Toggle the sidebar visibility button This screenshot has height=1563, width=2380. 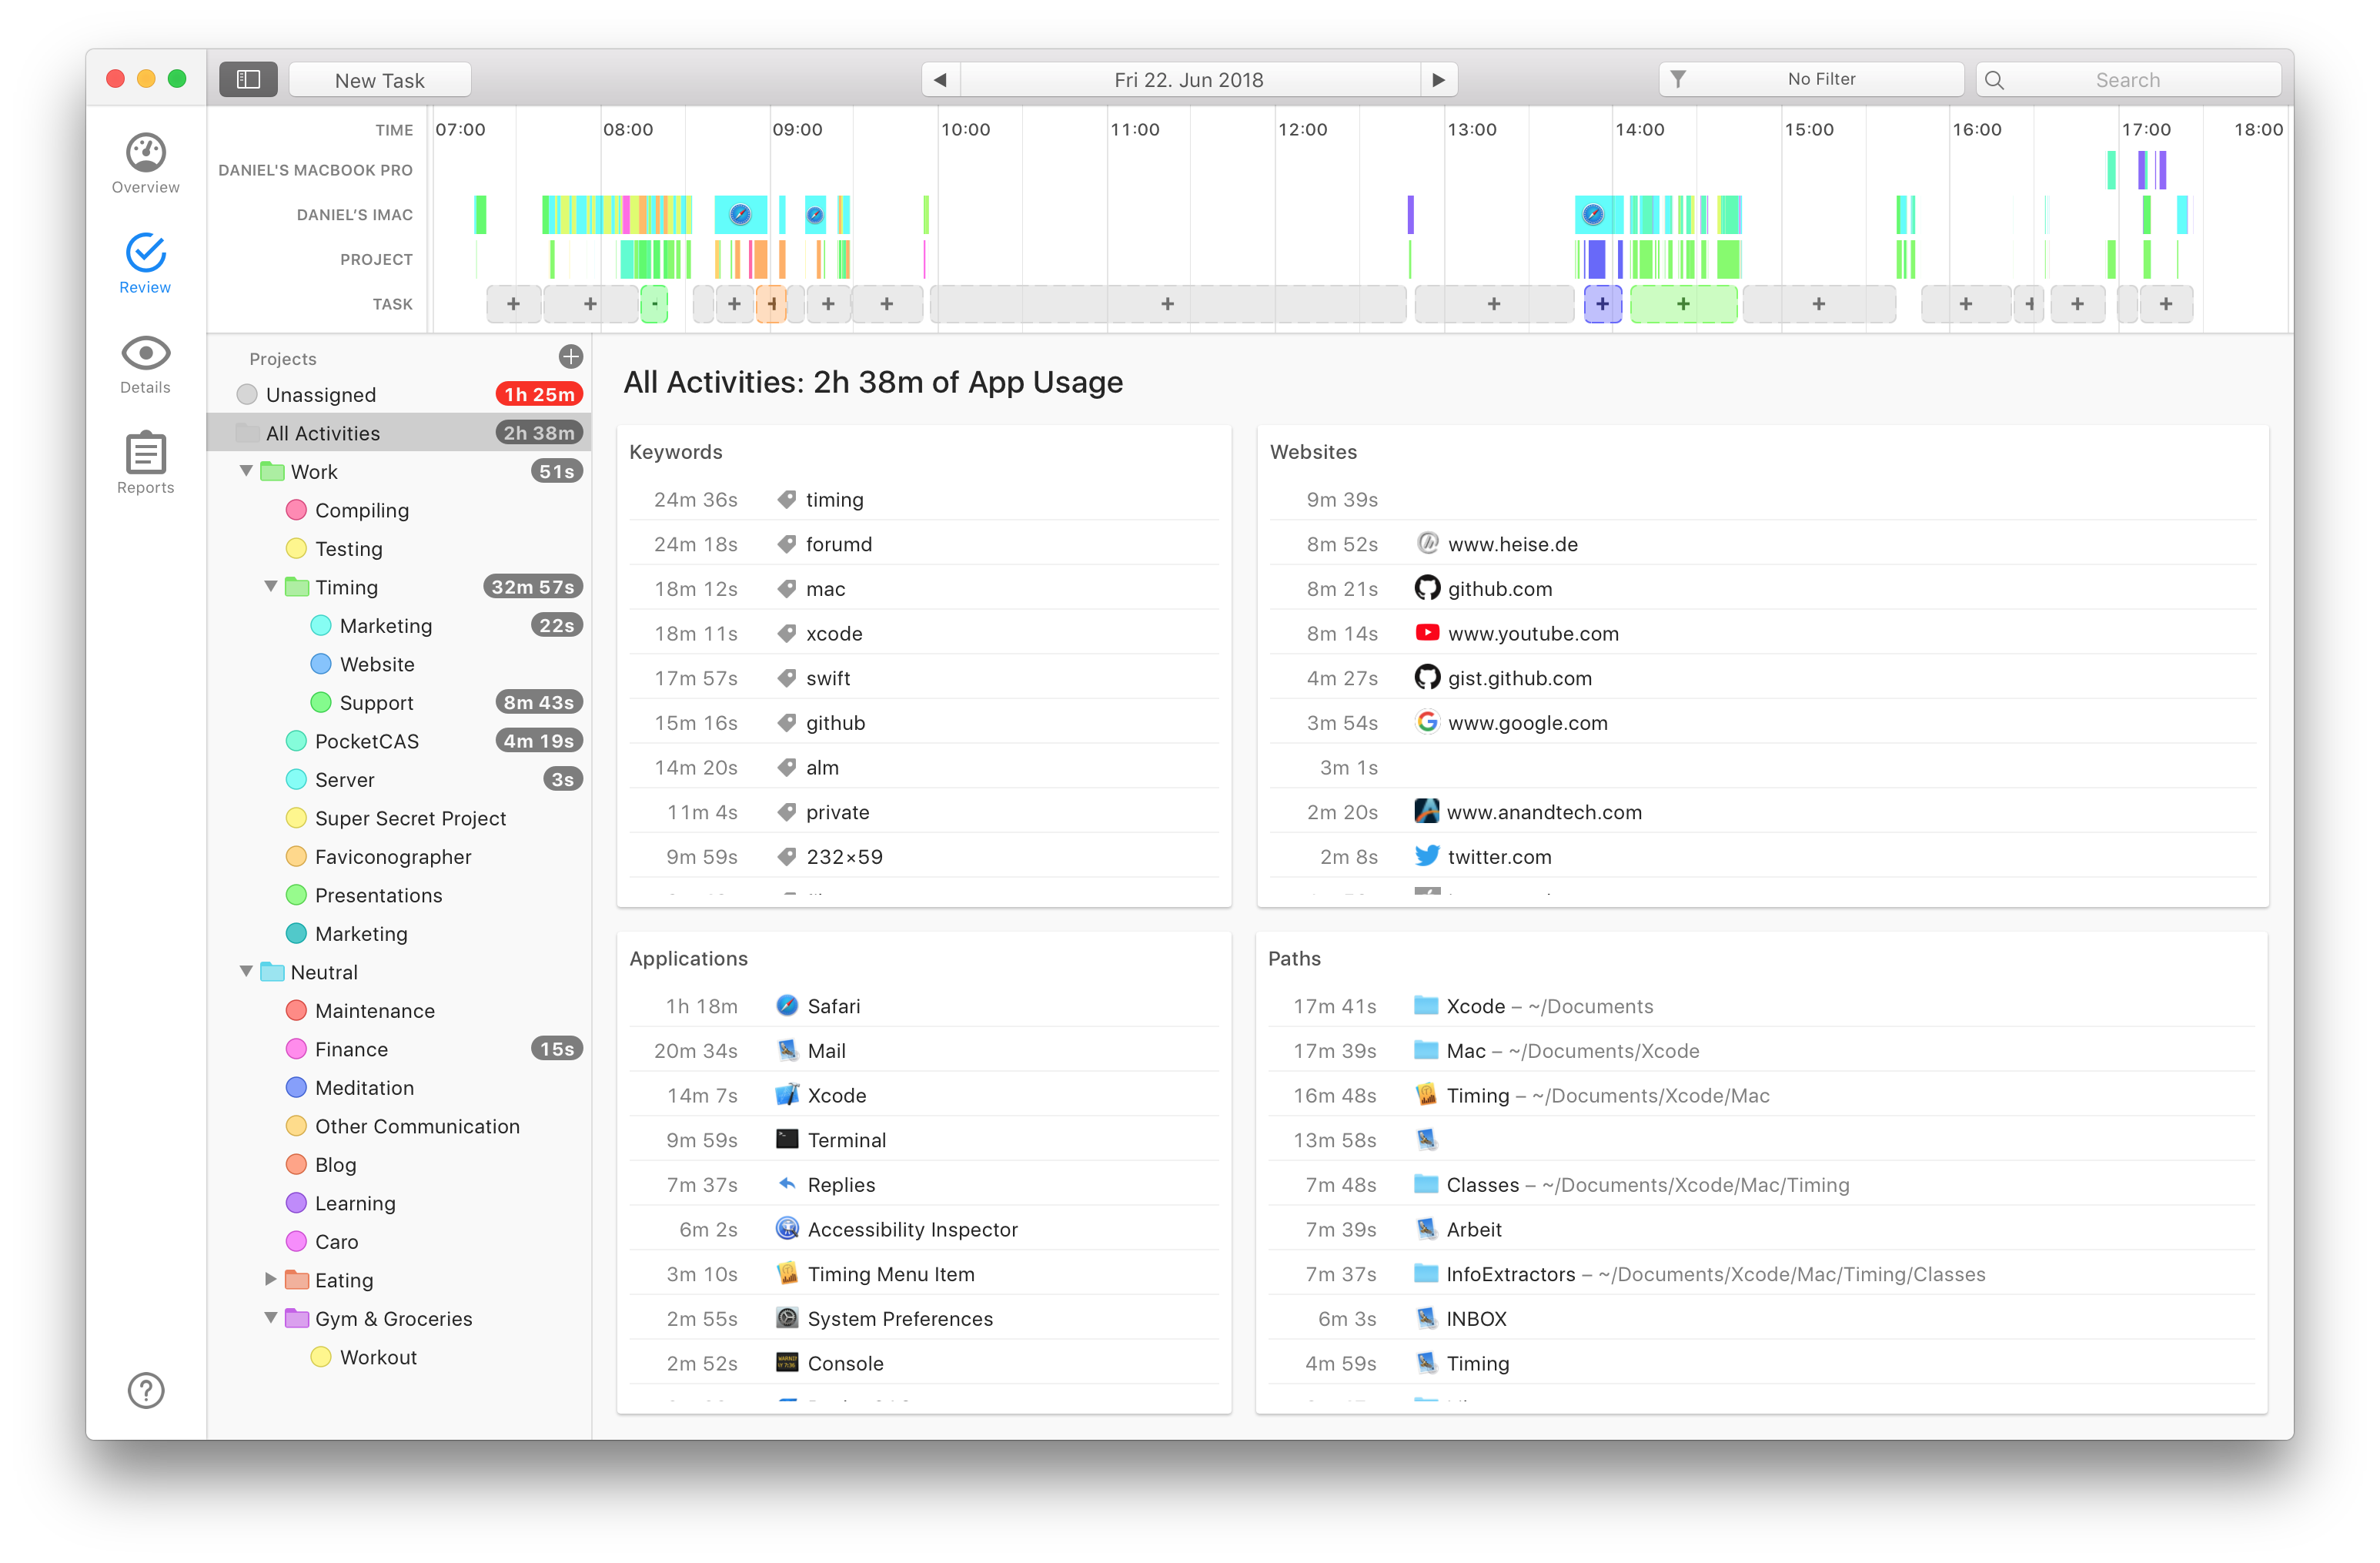(248, 80)
